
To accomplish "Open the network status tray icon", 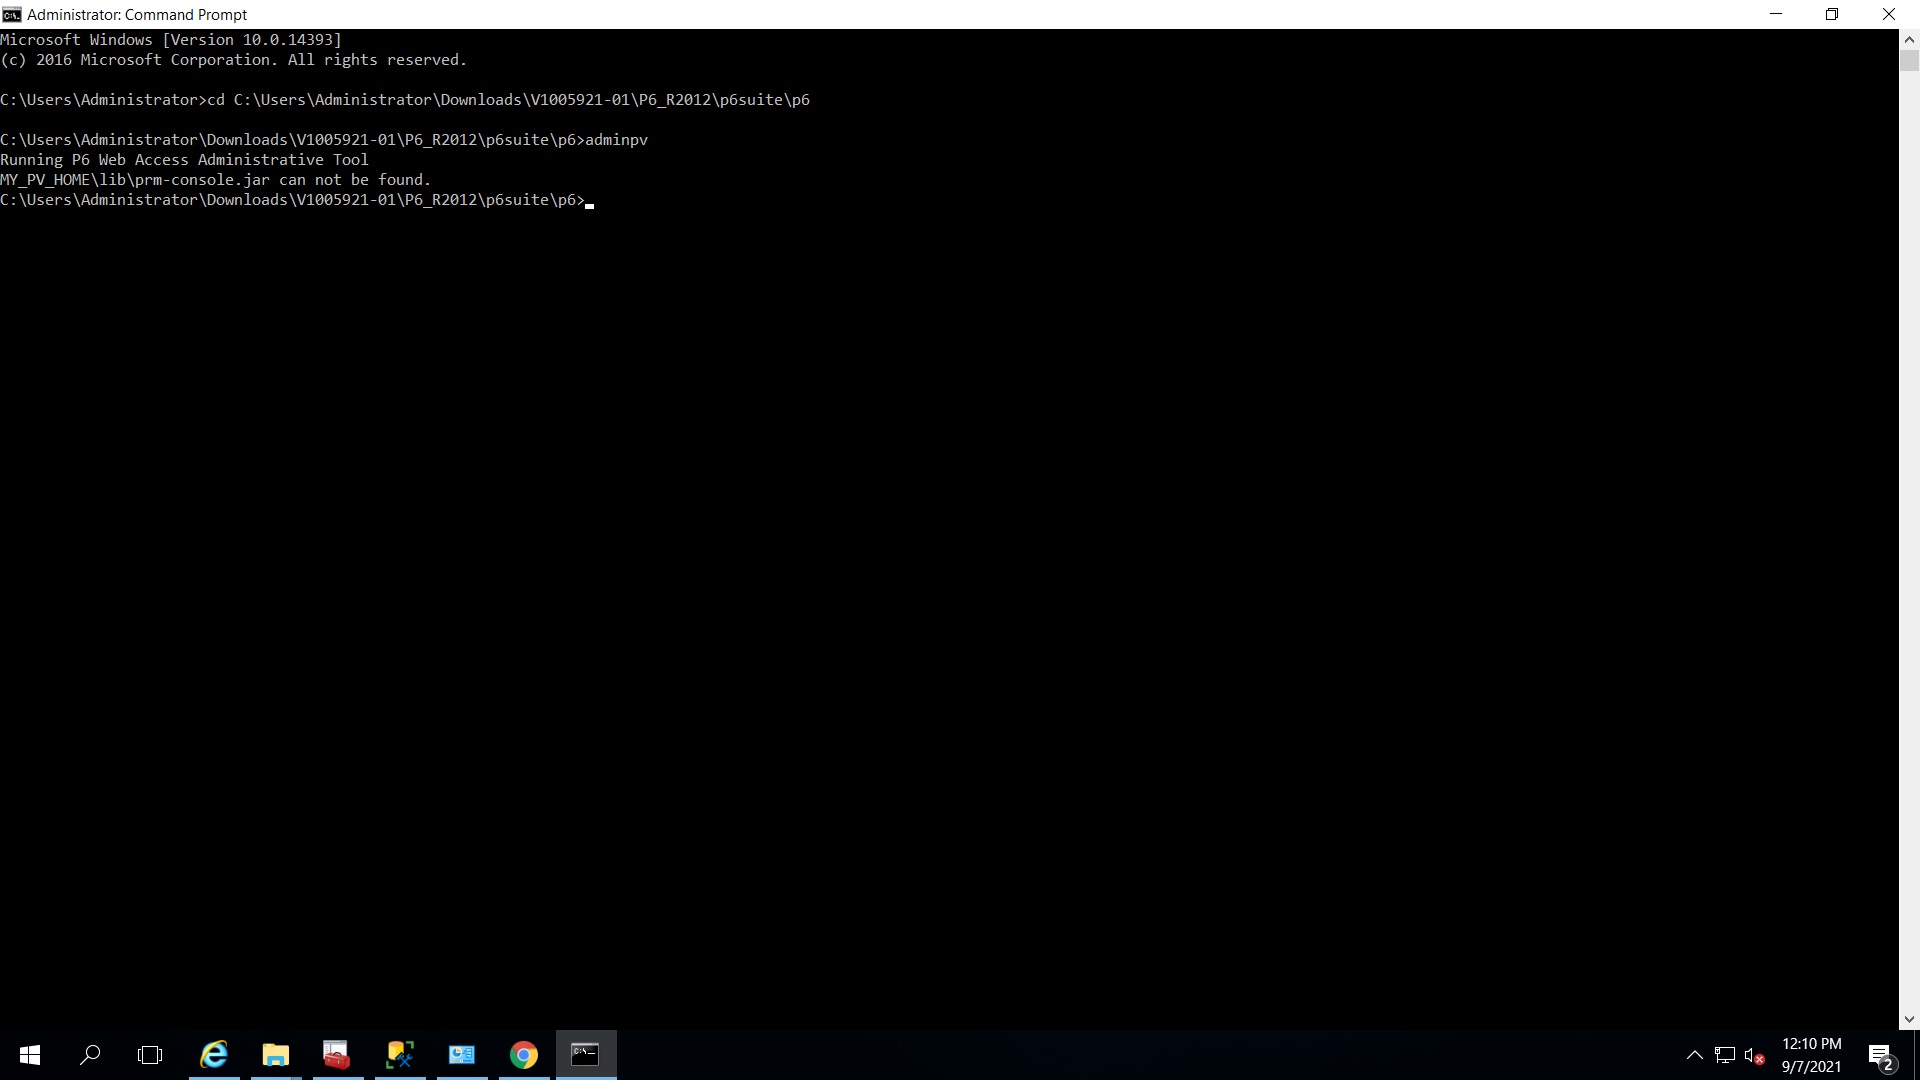I will coord(1725,1055).
